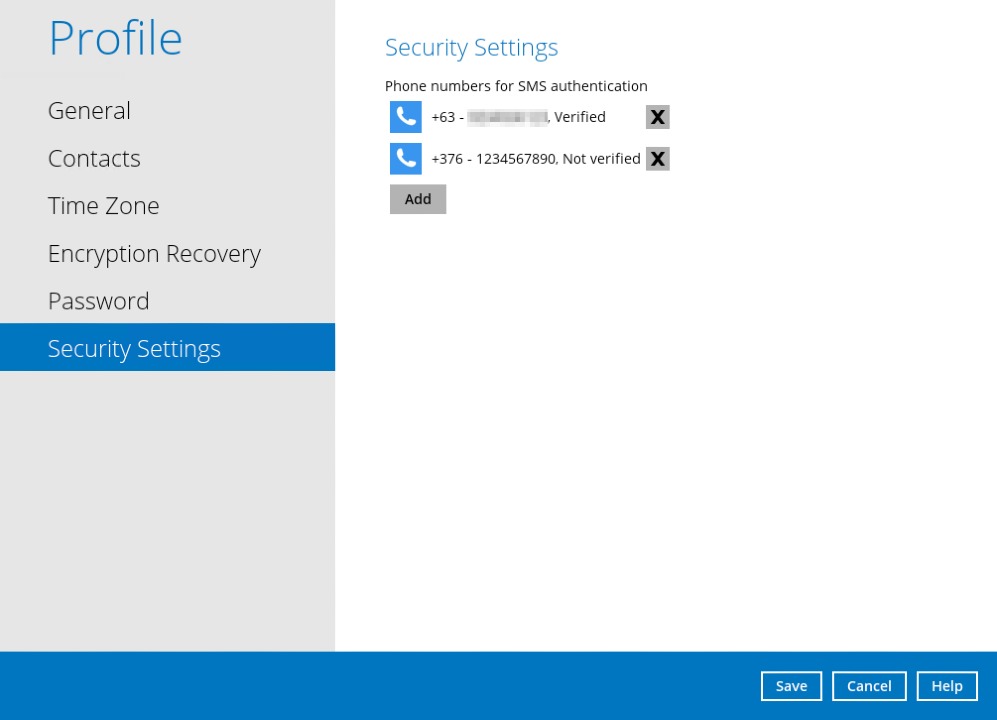The image size is (997, 720).
Task: Remove the verified +63 phone number
Action: tap(657, 117)
